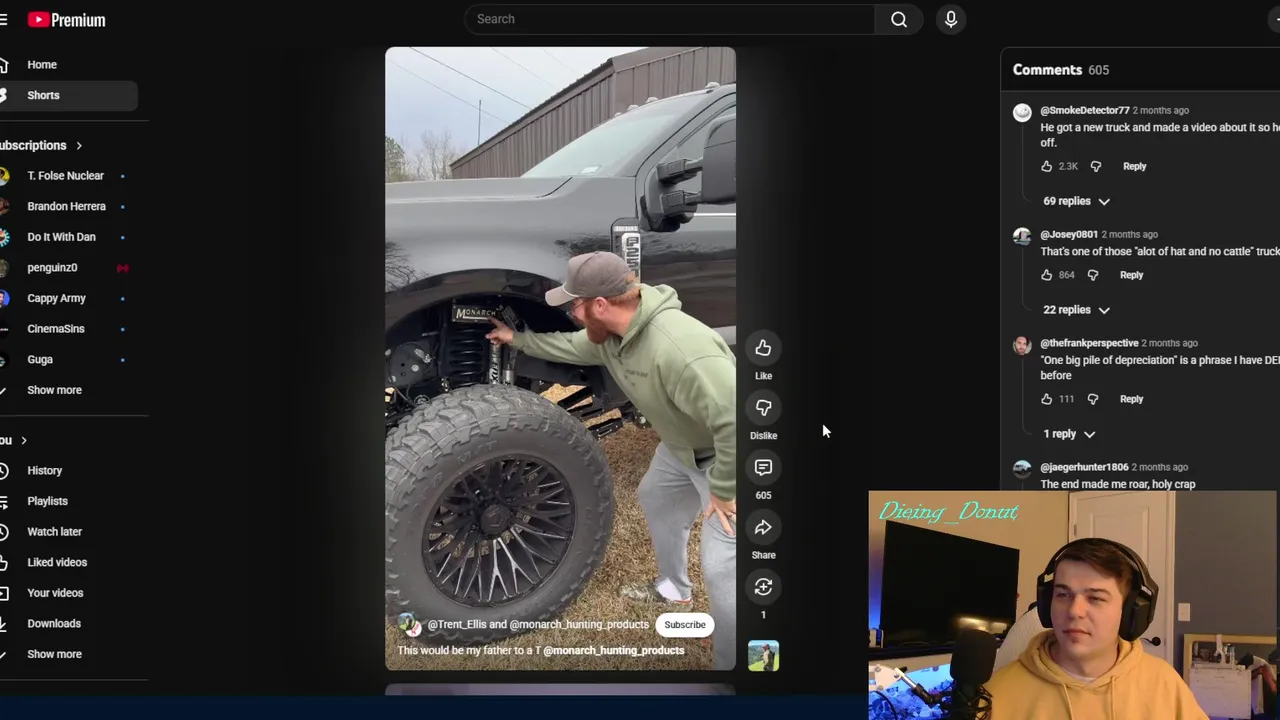The image size is (1280, 720).
Task: Open CinemaSins channel
Action: pos(56,329)
